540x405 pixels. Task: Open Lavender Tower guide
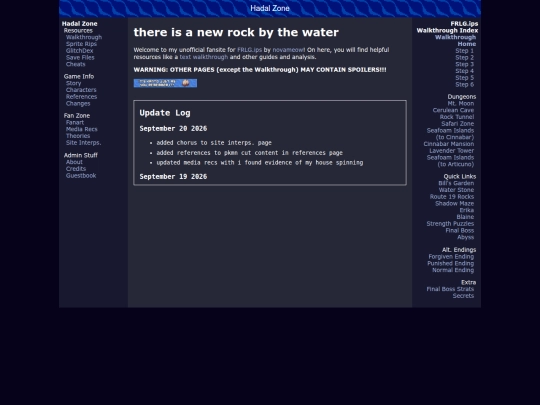[x=451, y=151]
